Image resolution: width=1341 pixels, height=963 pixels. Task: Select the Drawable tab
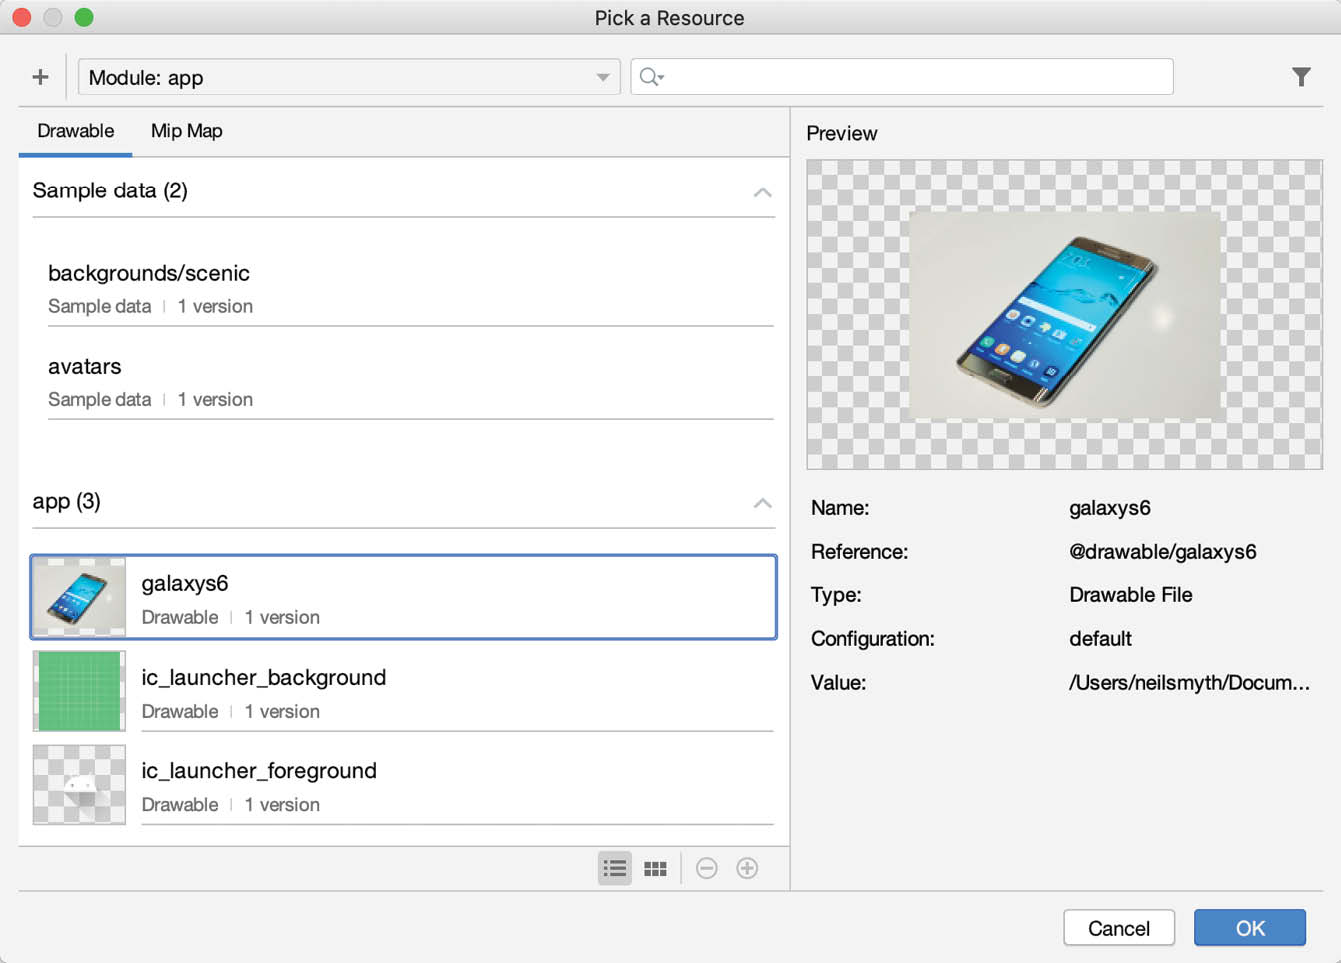coord(76,131)
